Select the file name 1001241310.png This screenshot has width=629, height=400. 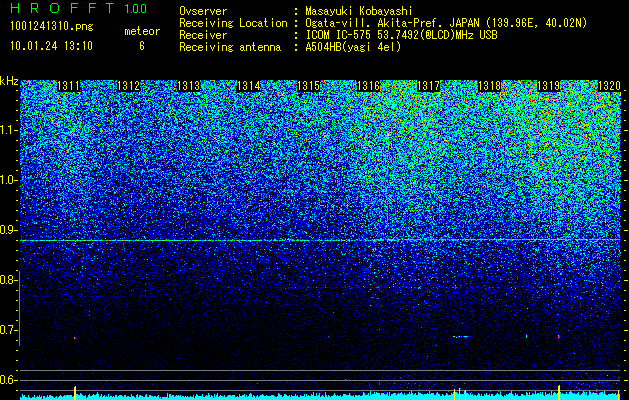tap(52, 26)
